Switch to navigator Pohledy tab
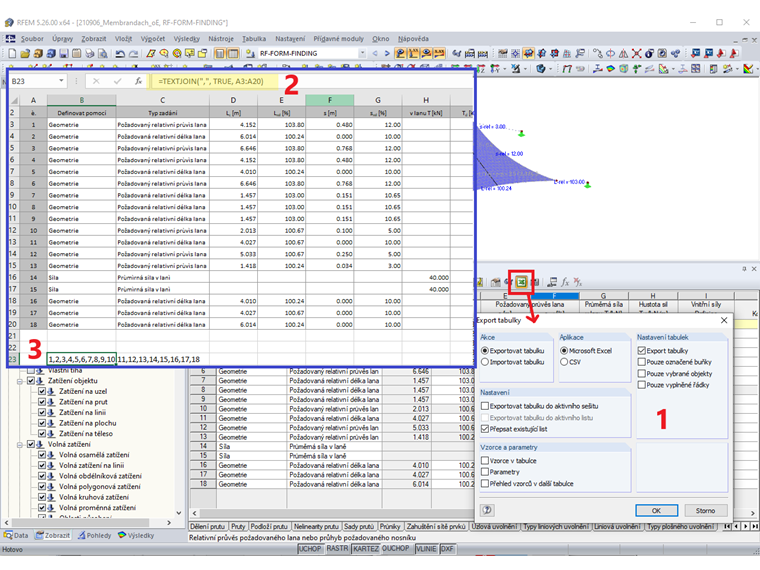This screenshot has height=570, width=760. [x=95, y=536]
